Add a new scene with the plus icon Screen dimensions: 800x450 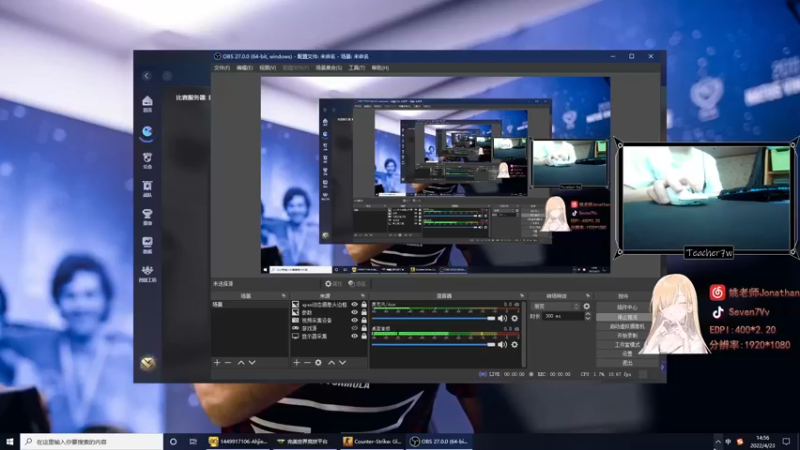(217, 362)
